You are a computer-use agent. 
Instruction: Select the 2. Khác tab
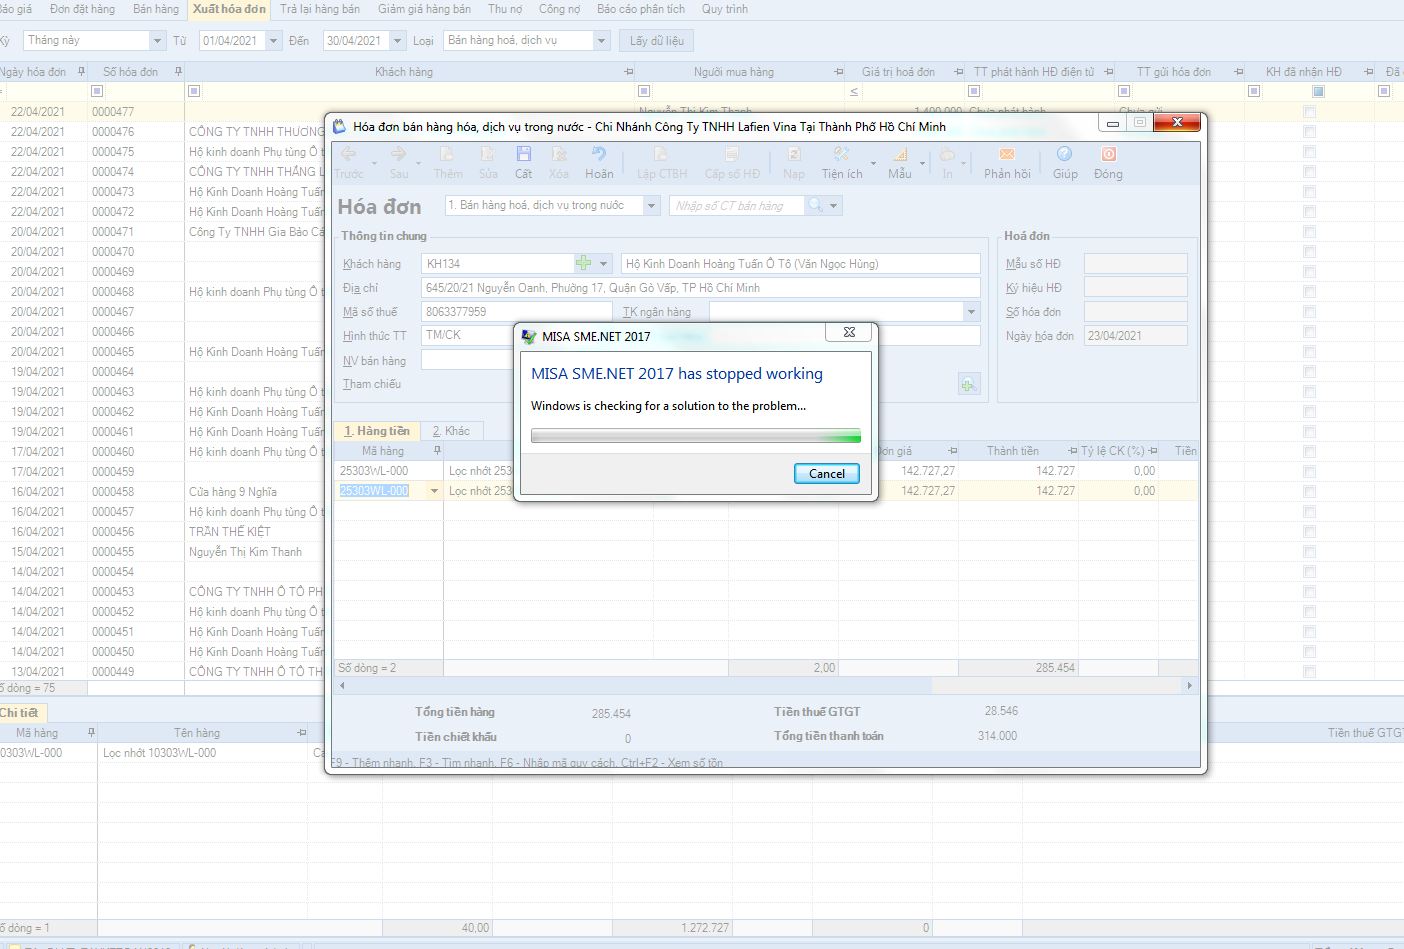point(451,431)
